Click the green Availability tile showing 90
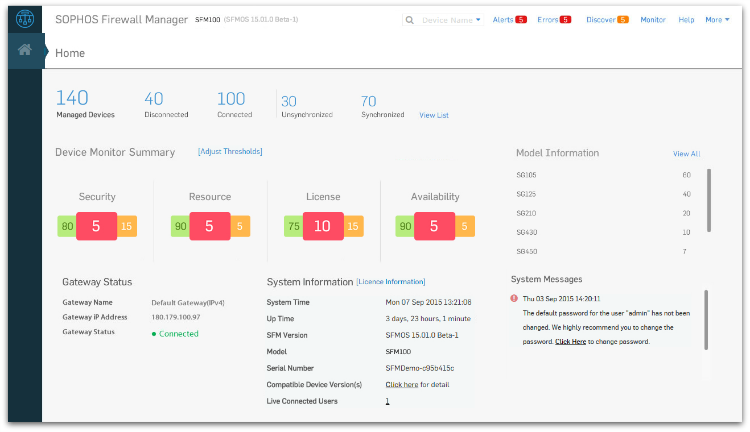 (x=405, y=226)
